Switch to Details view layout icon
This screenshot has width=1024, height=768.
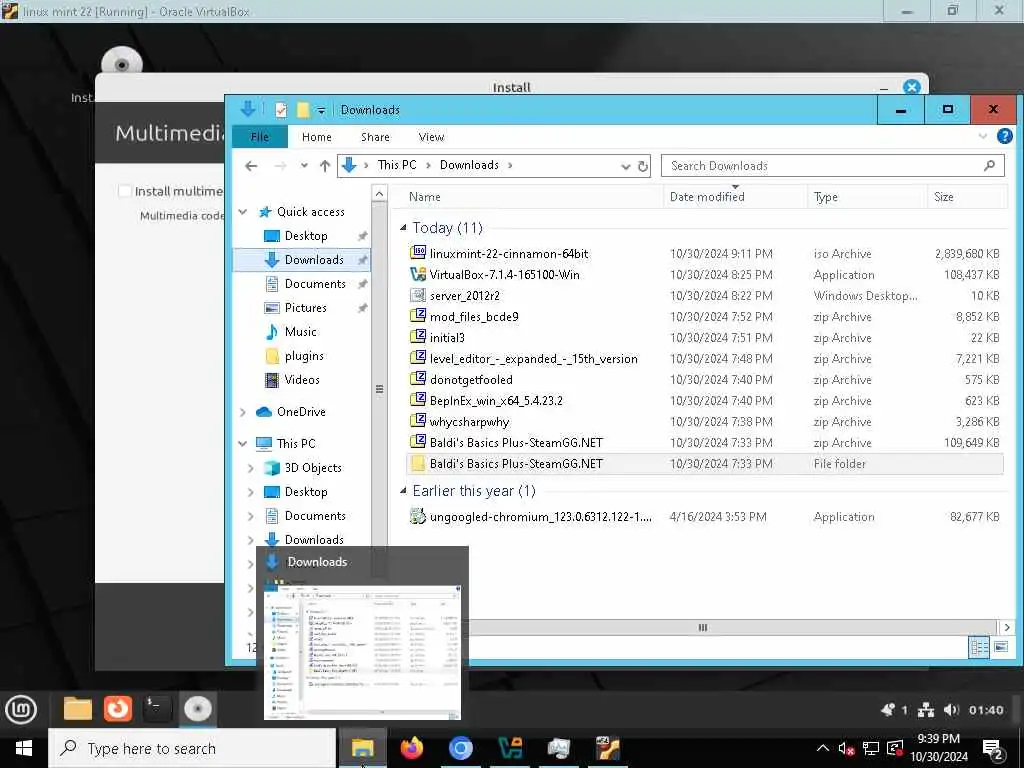click(x=979, y=647)
